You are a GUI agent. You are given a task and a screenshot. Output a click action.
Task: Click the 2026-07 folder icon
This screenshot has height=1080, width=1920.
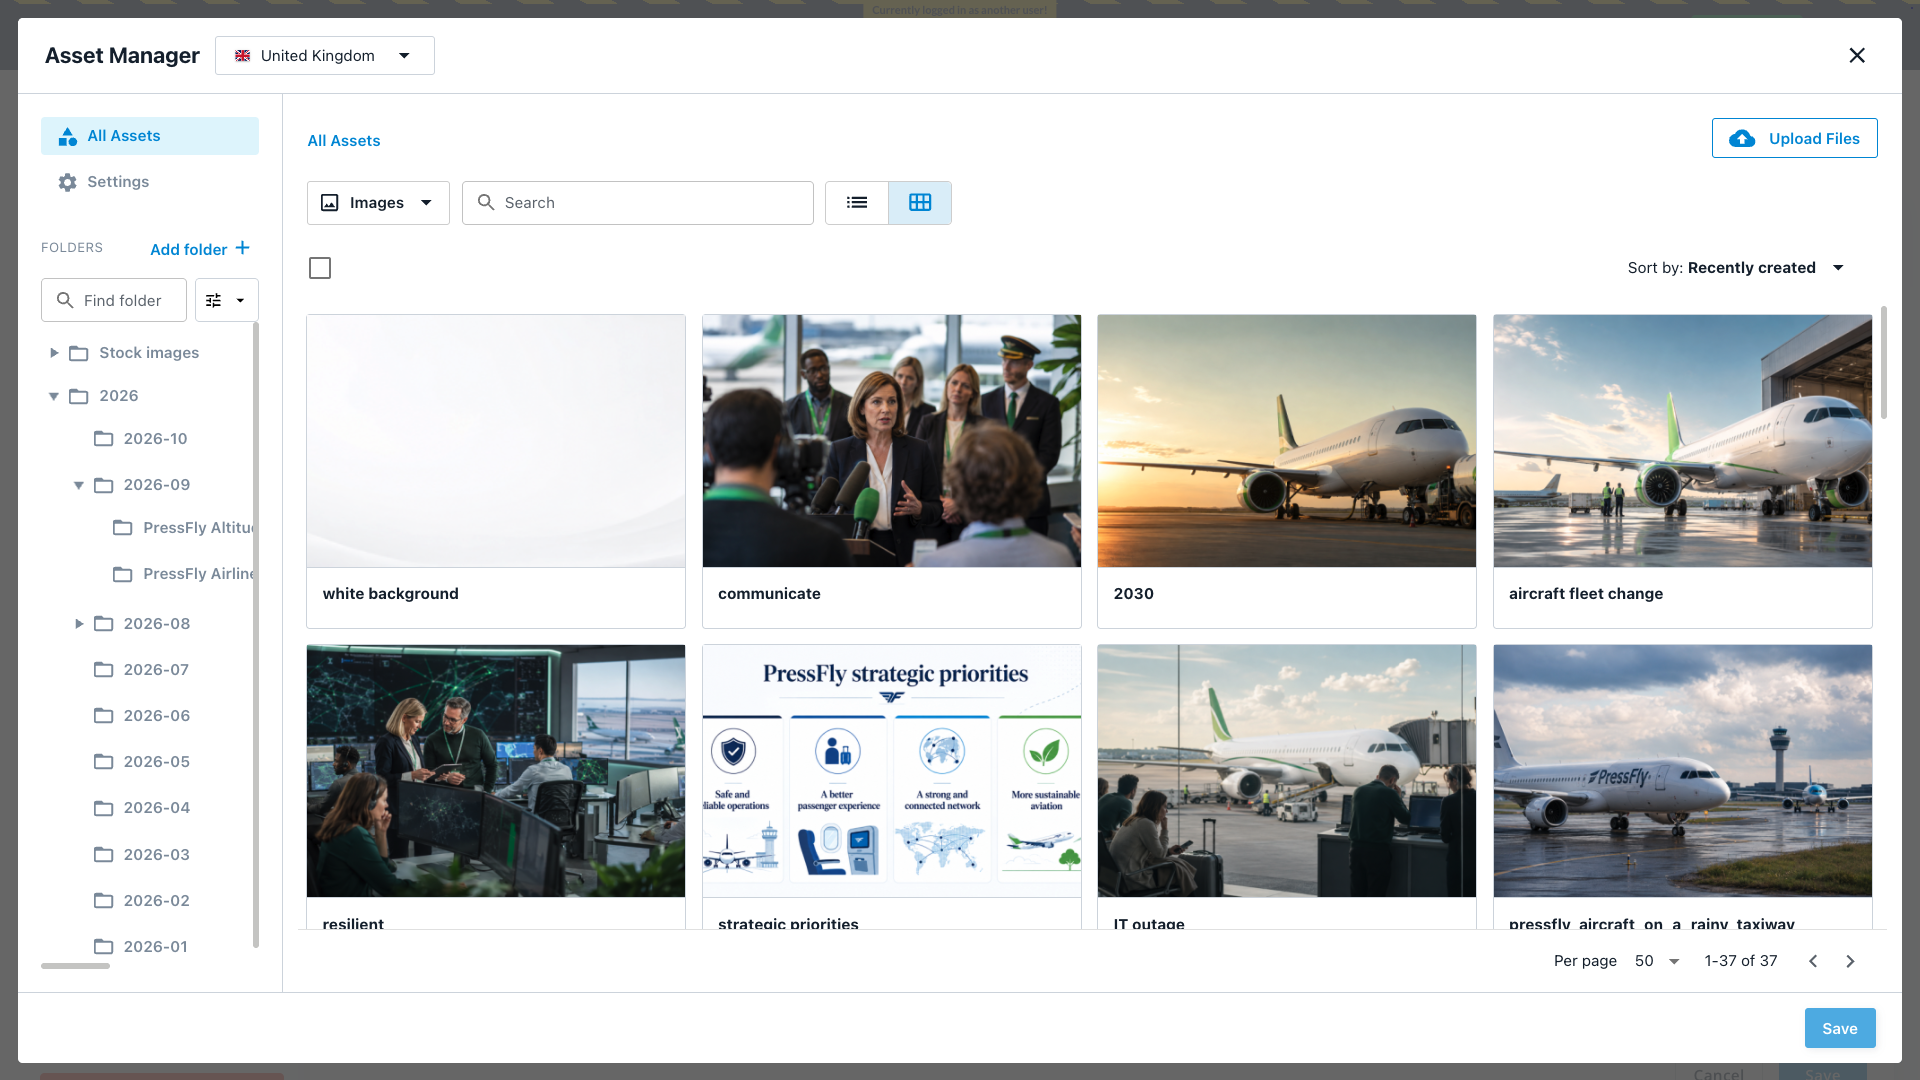pyautogui.click(x=103, y=670)
